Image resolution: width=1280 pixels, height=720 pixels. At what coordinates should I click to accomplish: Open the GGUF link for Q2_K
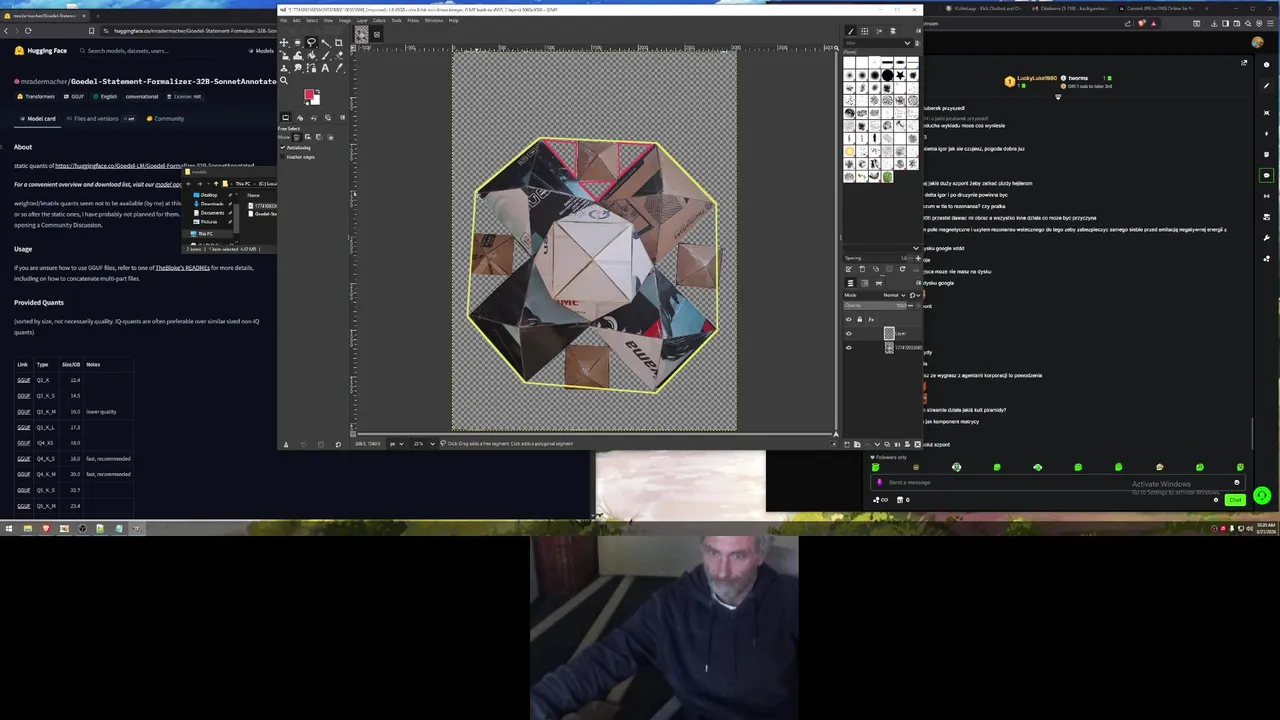pos(23,380)
